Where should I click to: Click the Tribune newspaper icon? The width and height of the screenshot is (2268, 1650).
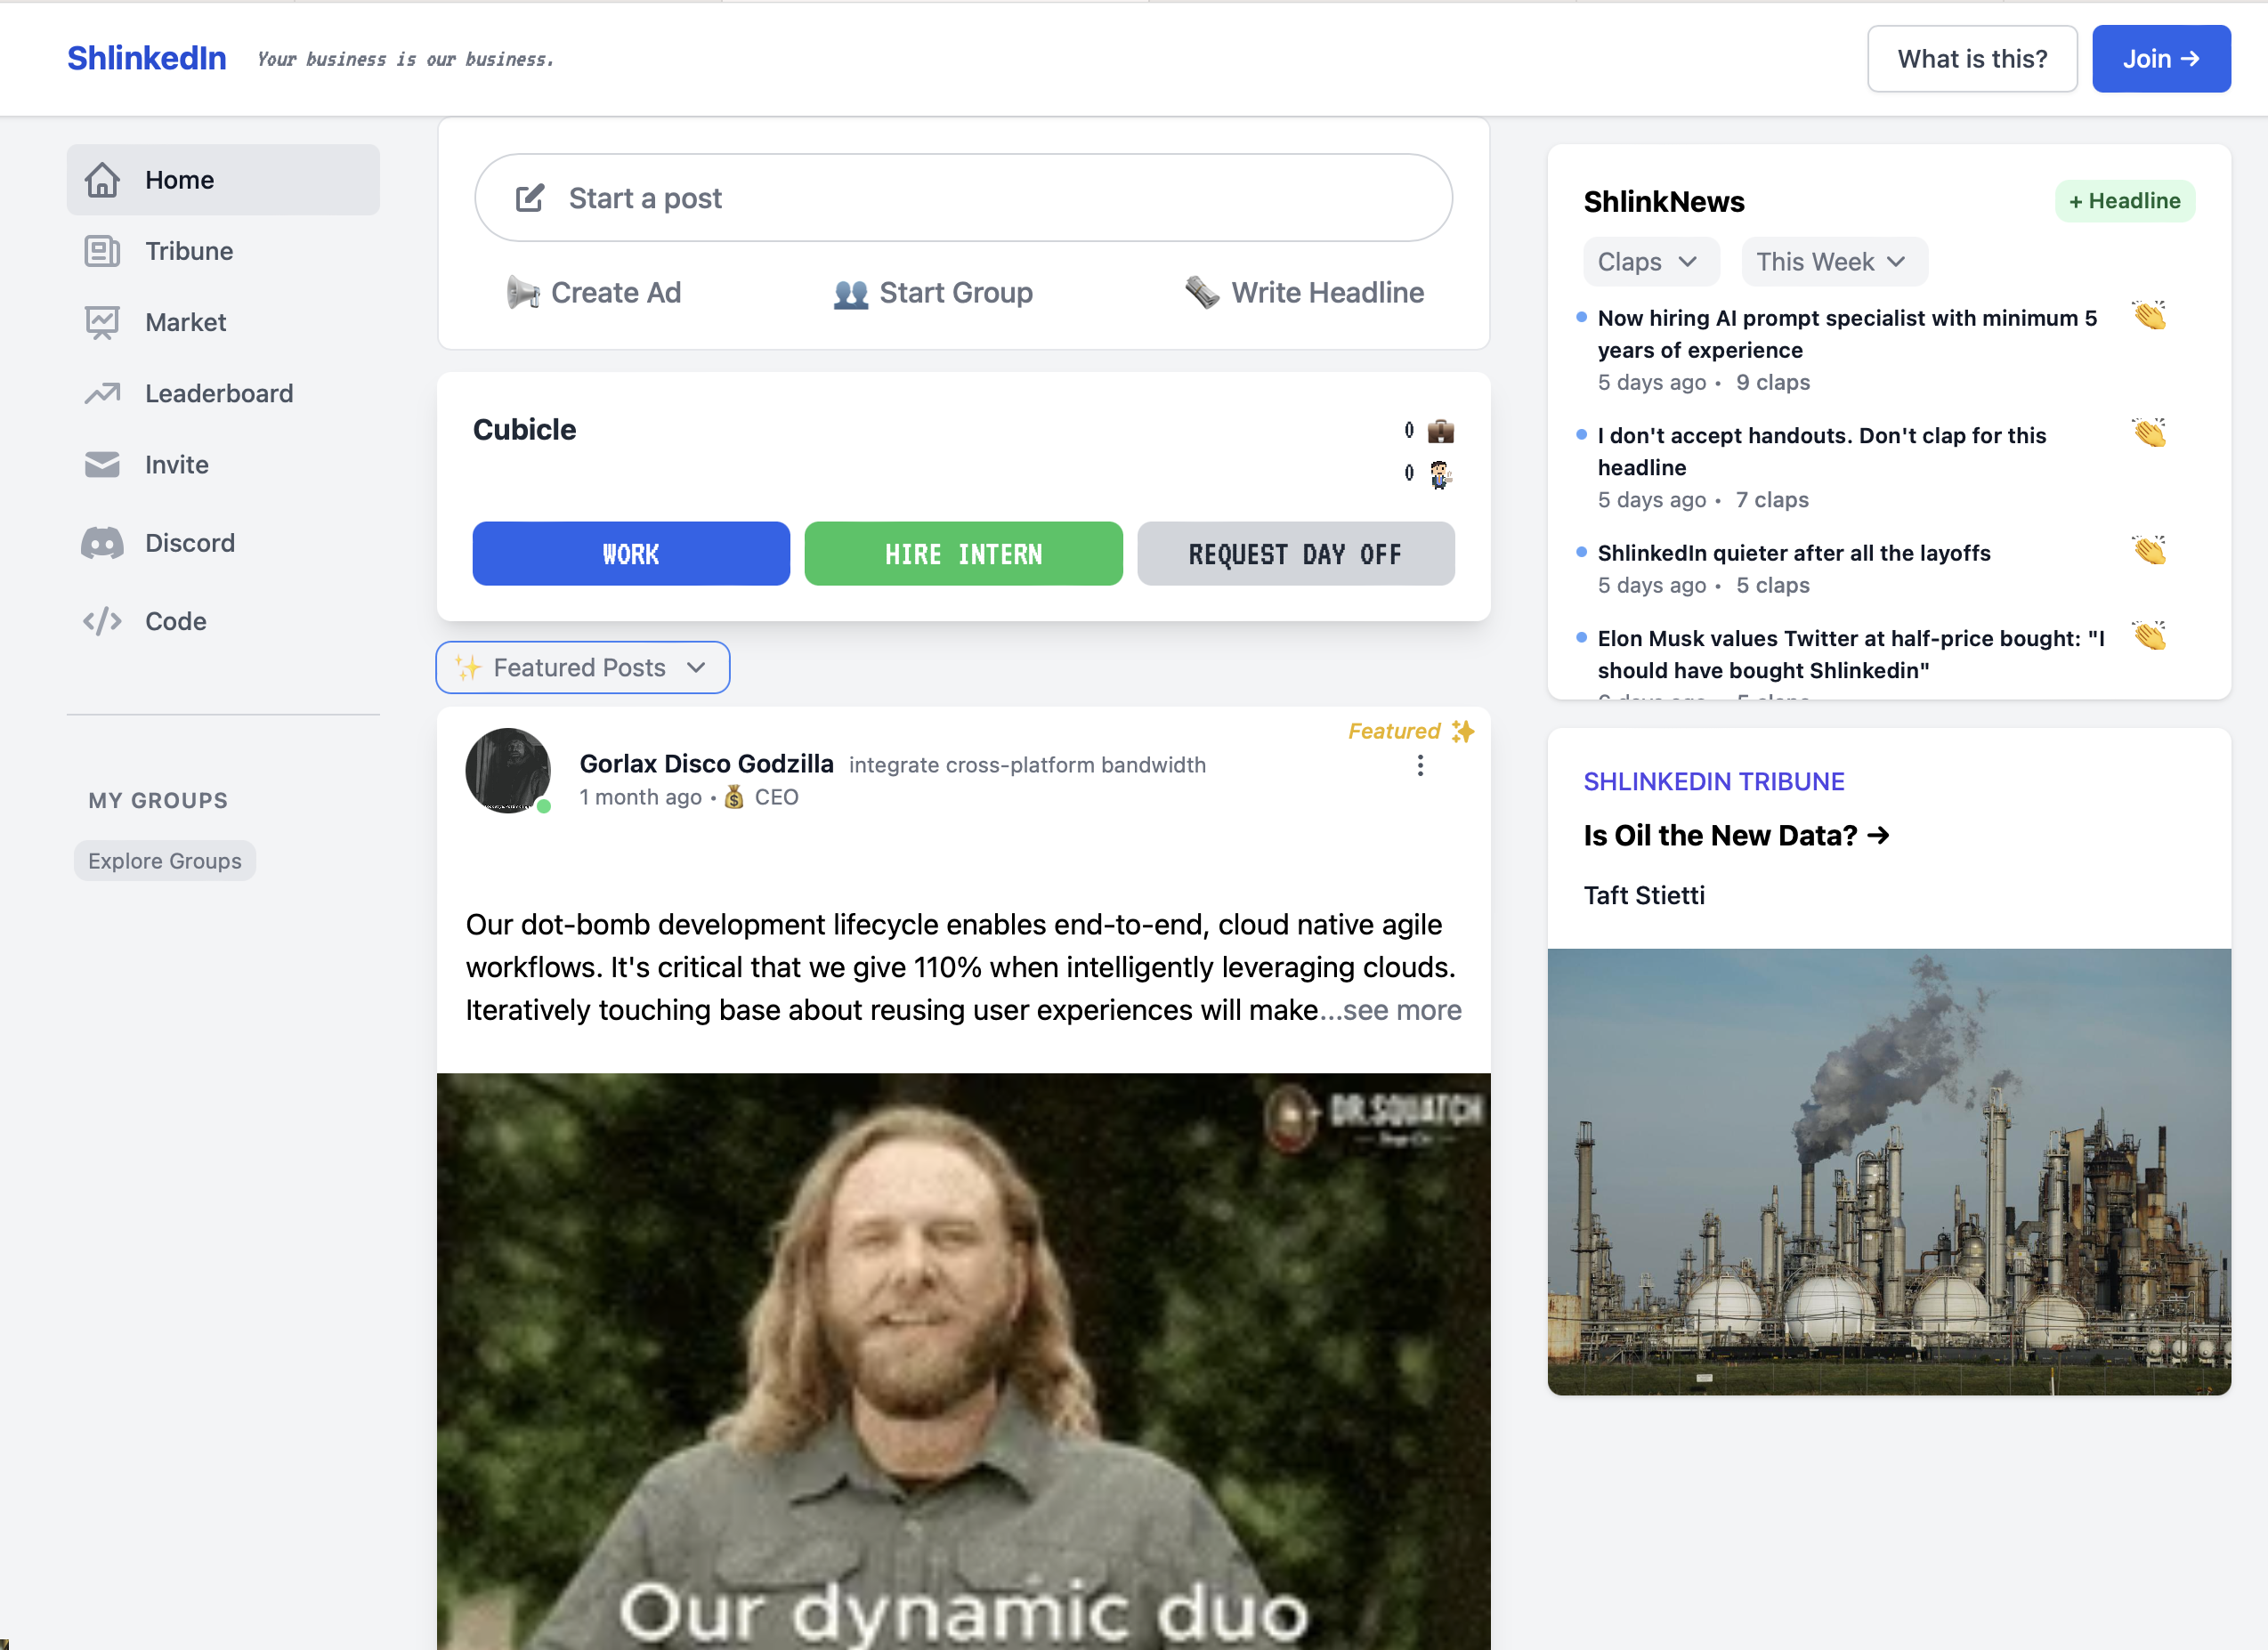click(x=102, y=251)
